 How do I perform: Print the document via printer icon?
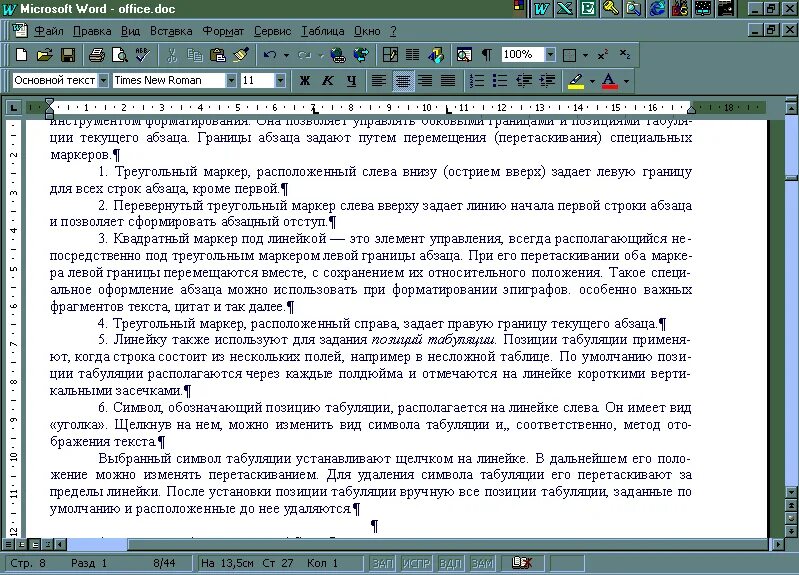(x=96, y=55)
